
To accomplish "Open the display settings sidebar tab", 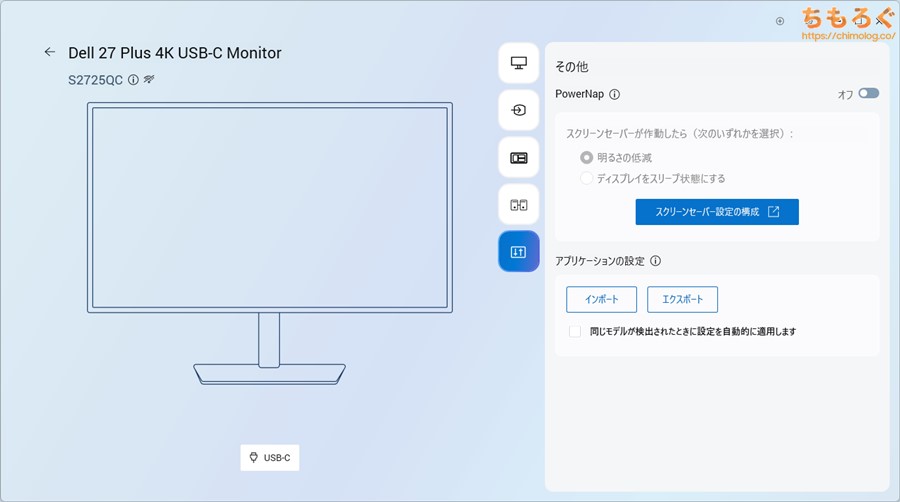I will 518,63.
